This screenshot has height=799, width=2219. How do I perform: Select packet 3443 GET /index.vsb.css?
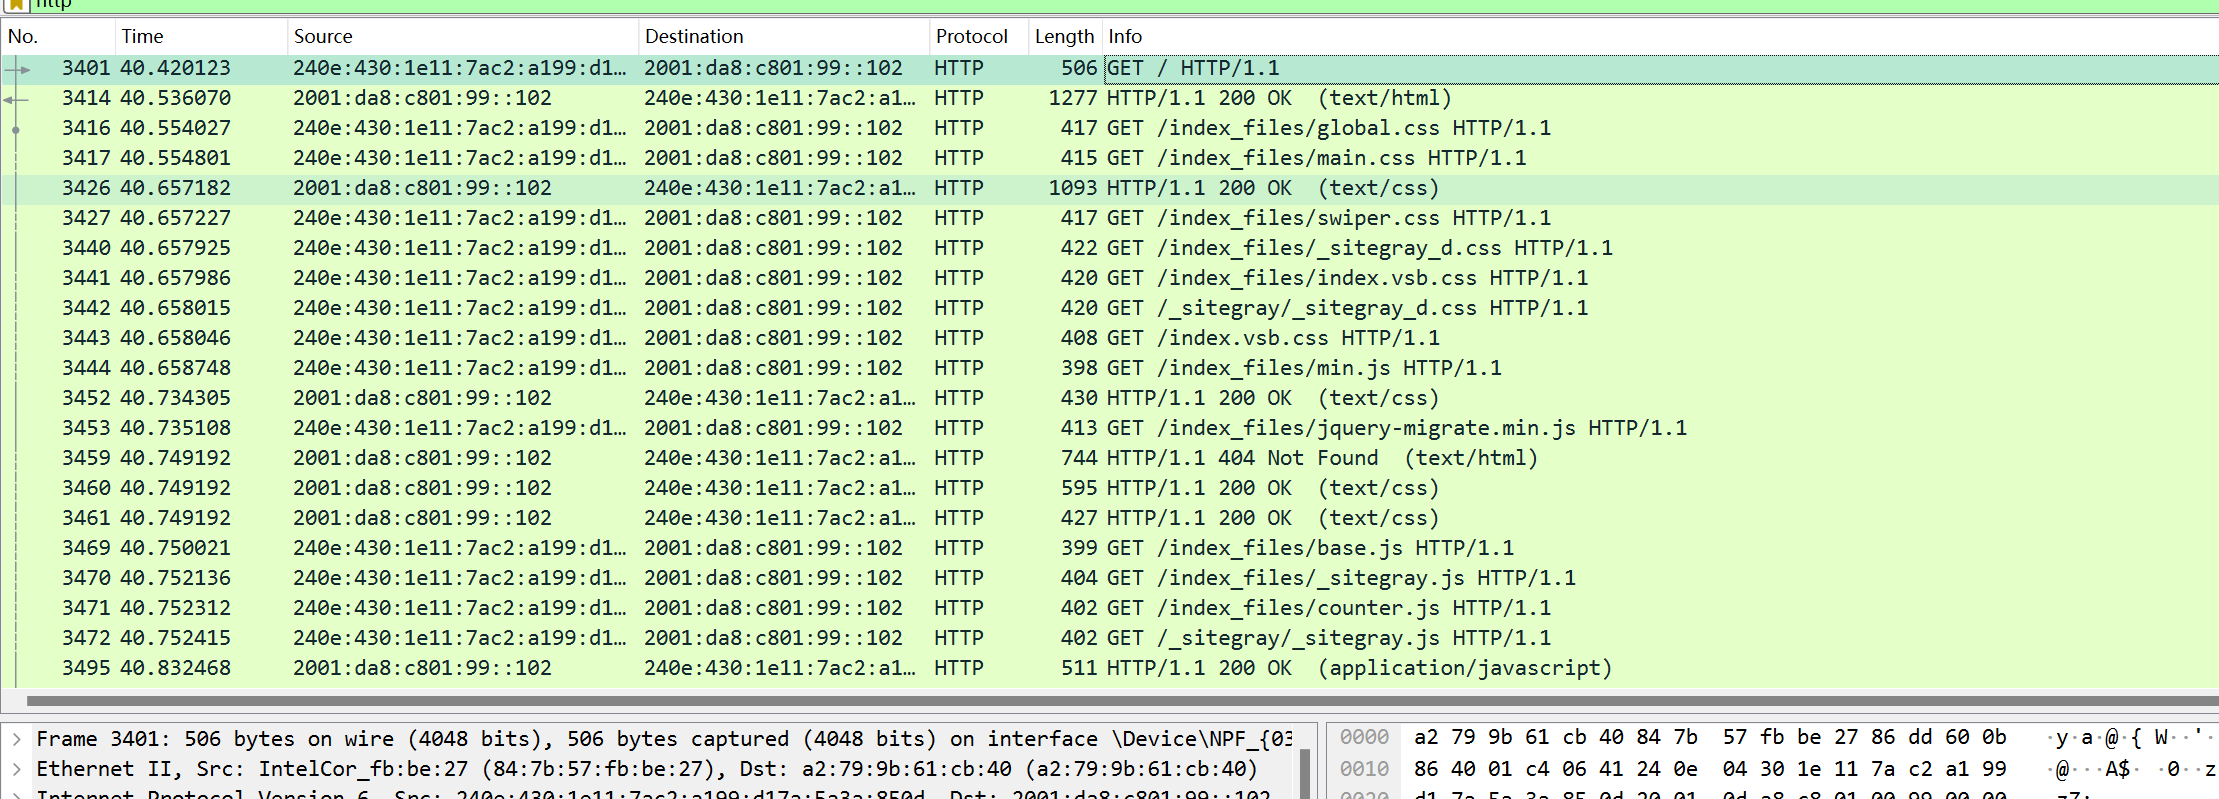(x=1110, y=338)
